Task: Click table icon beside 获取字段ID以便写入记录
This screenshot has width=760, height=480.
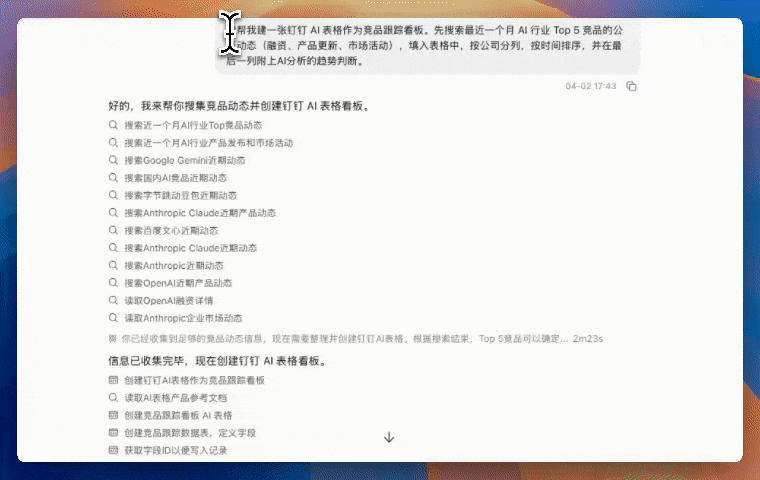Action: click(x=113, y=450)
